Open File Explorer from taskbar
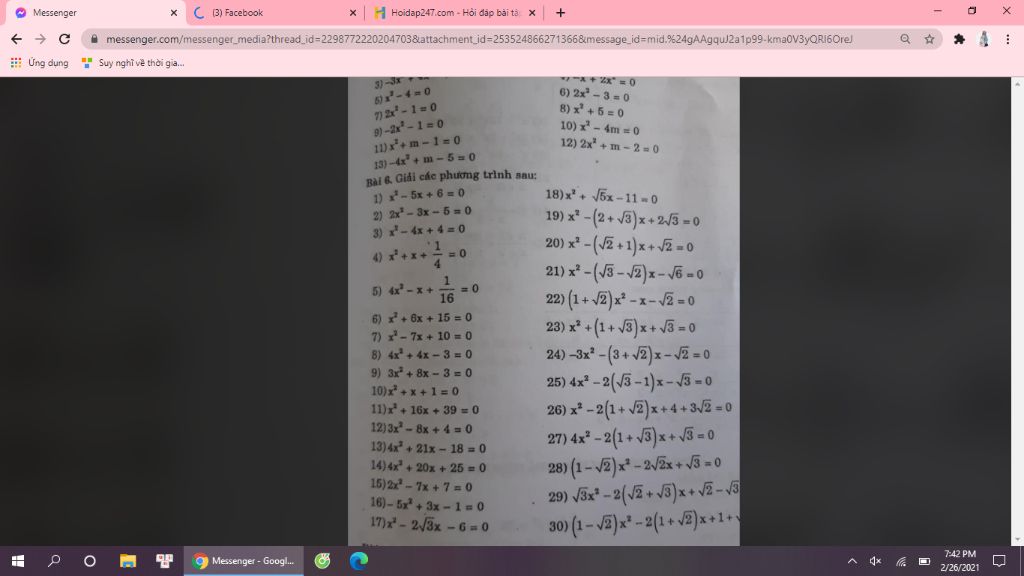This screenshot has height=576, width=1024. point(127,561)
